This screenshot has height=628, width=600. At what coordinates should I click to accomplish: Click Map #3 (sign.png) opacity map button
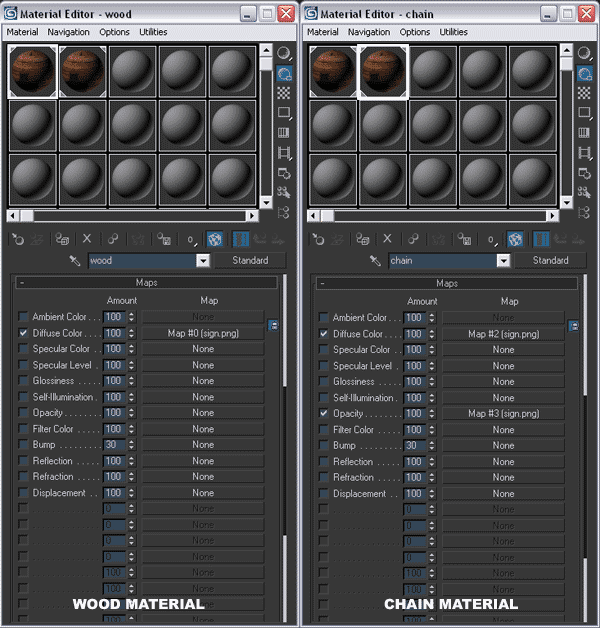pos(503,413)
